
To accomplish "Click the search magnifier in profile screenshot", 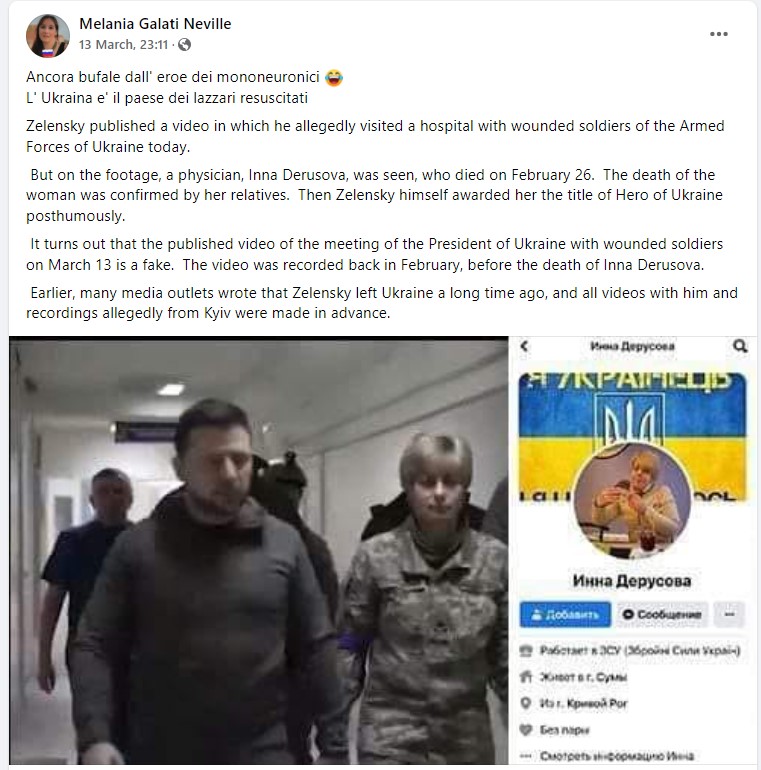I will (x=740, y=346).
